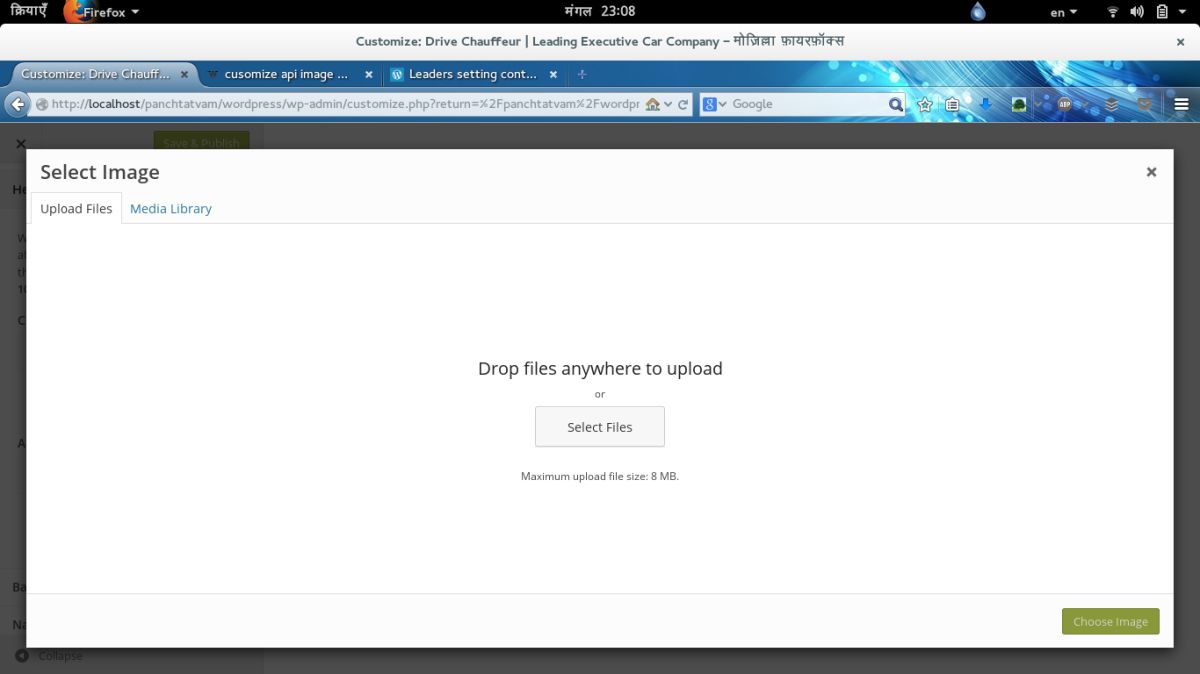Click the Adblock Plus ABP icon

click(1065, 104)
